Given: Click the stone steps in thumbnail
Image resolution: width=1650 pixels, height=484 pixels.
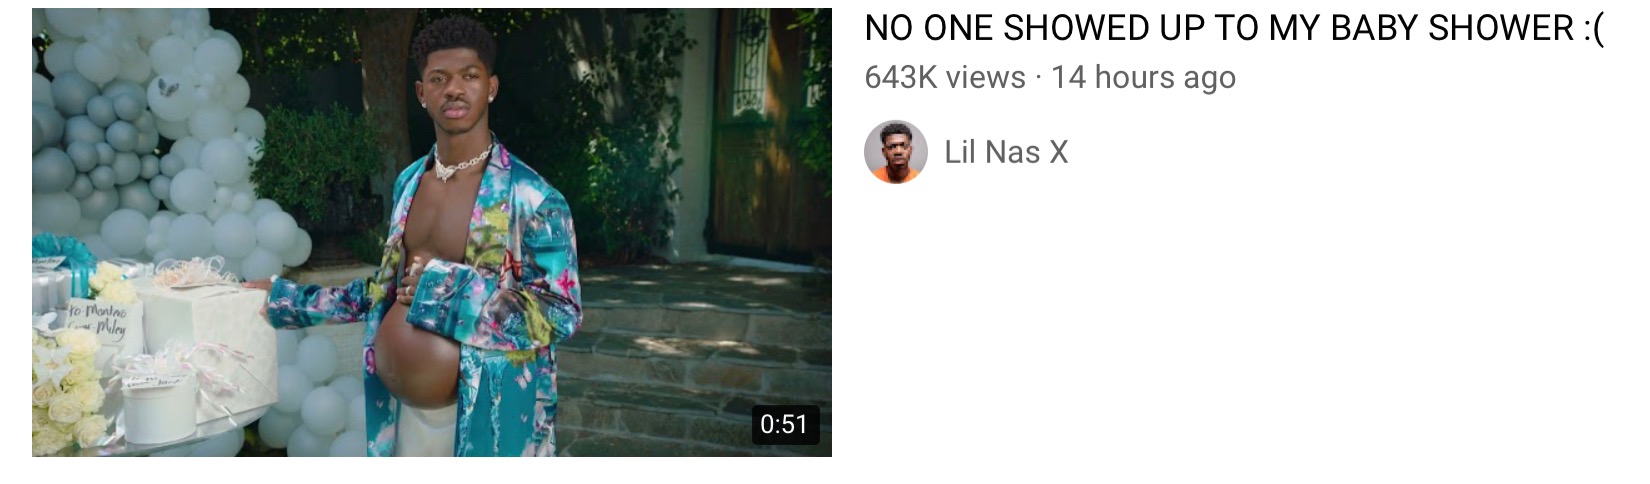Looking at the screenshot, I should [x=700, y=360].
